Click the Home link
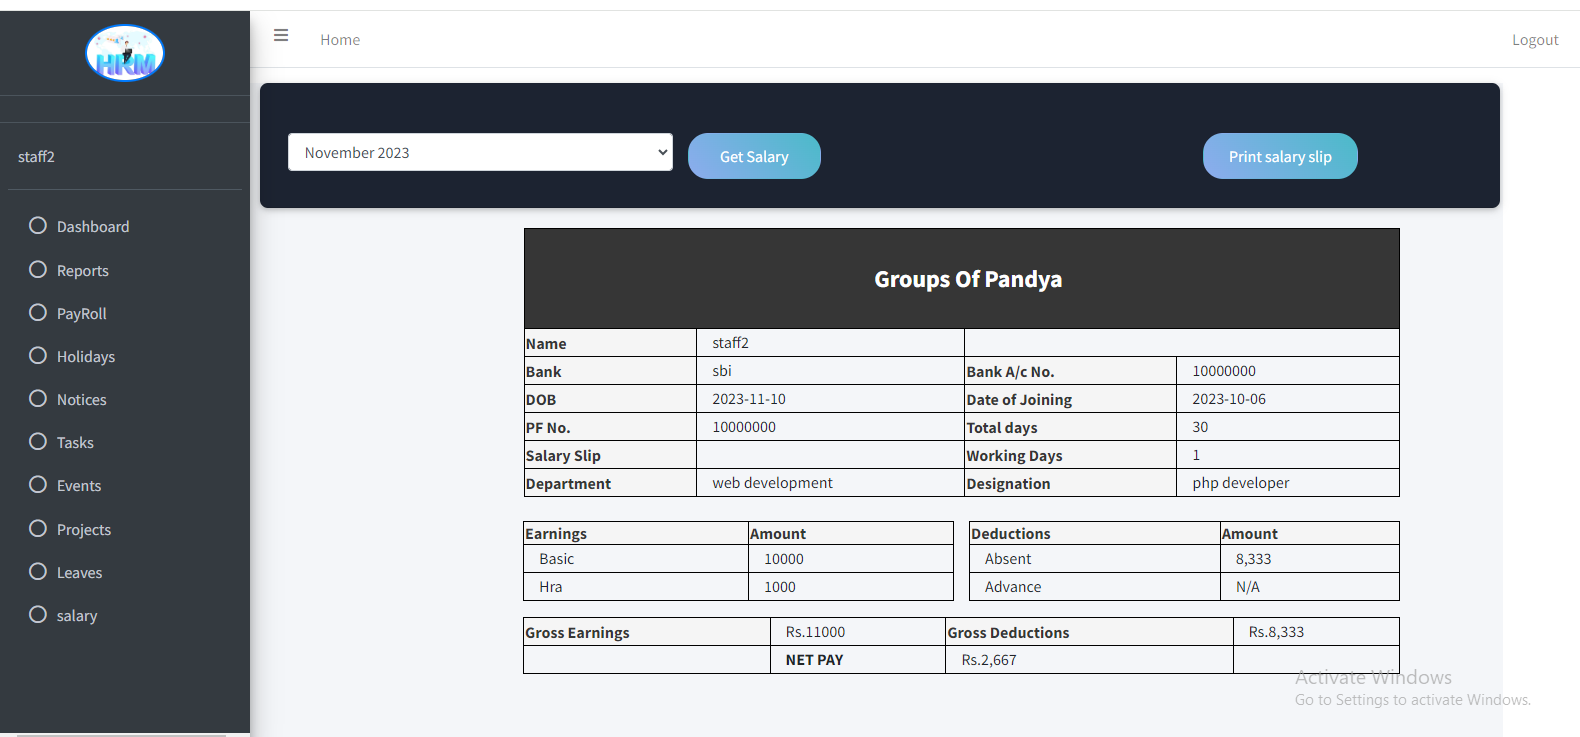 tap(340, 40)
